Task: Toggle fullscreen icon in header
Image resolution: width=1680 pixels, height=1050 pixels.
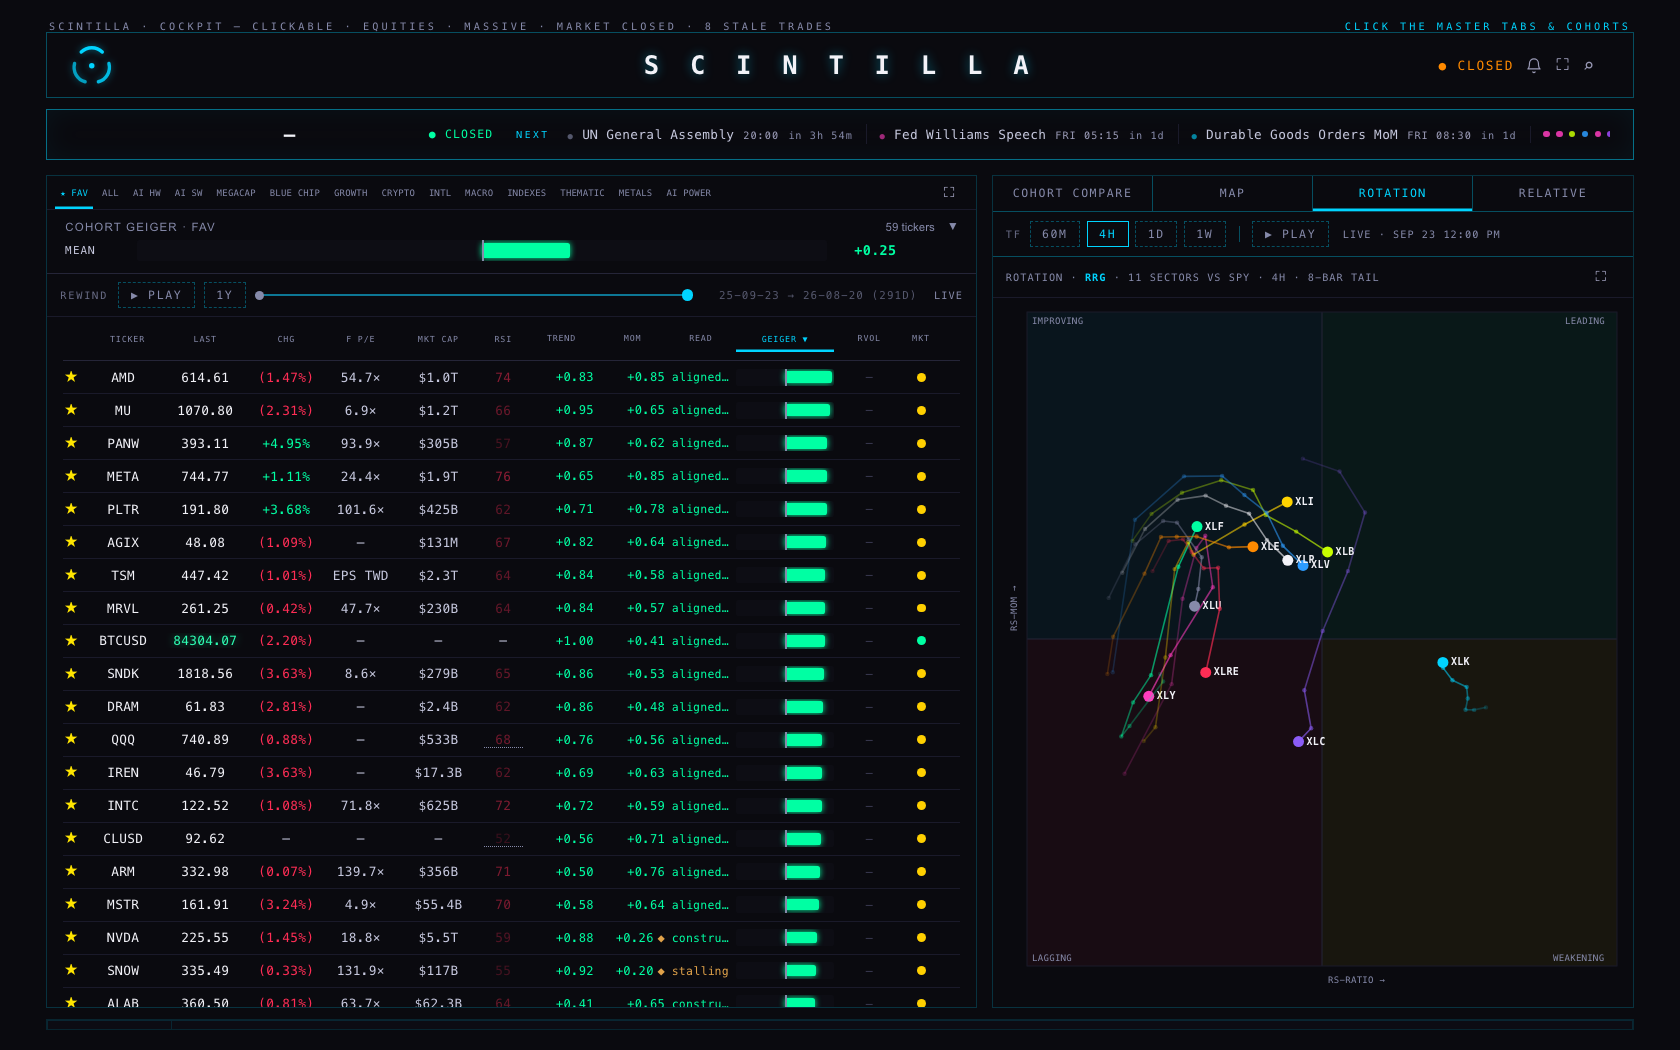Action: (x=1562, y=64)
